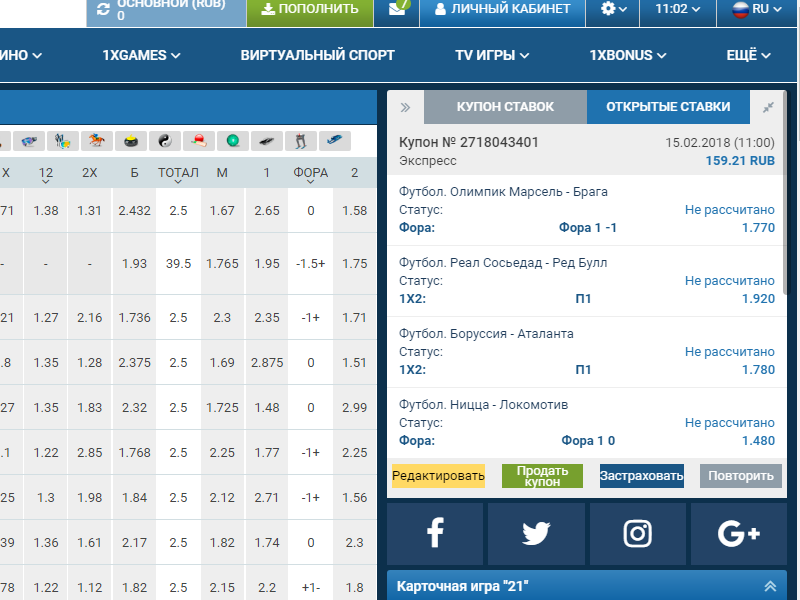The height and width of the screenshot is (600, 800).
Task: Select the blue sled sport icon
Action: coord(335,141)
